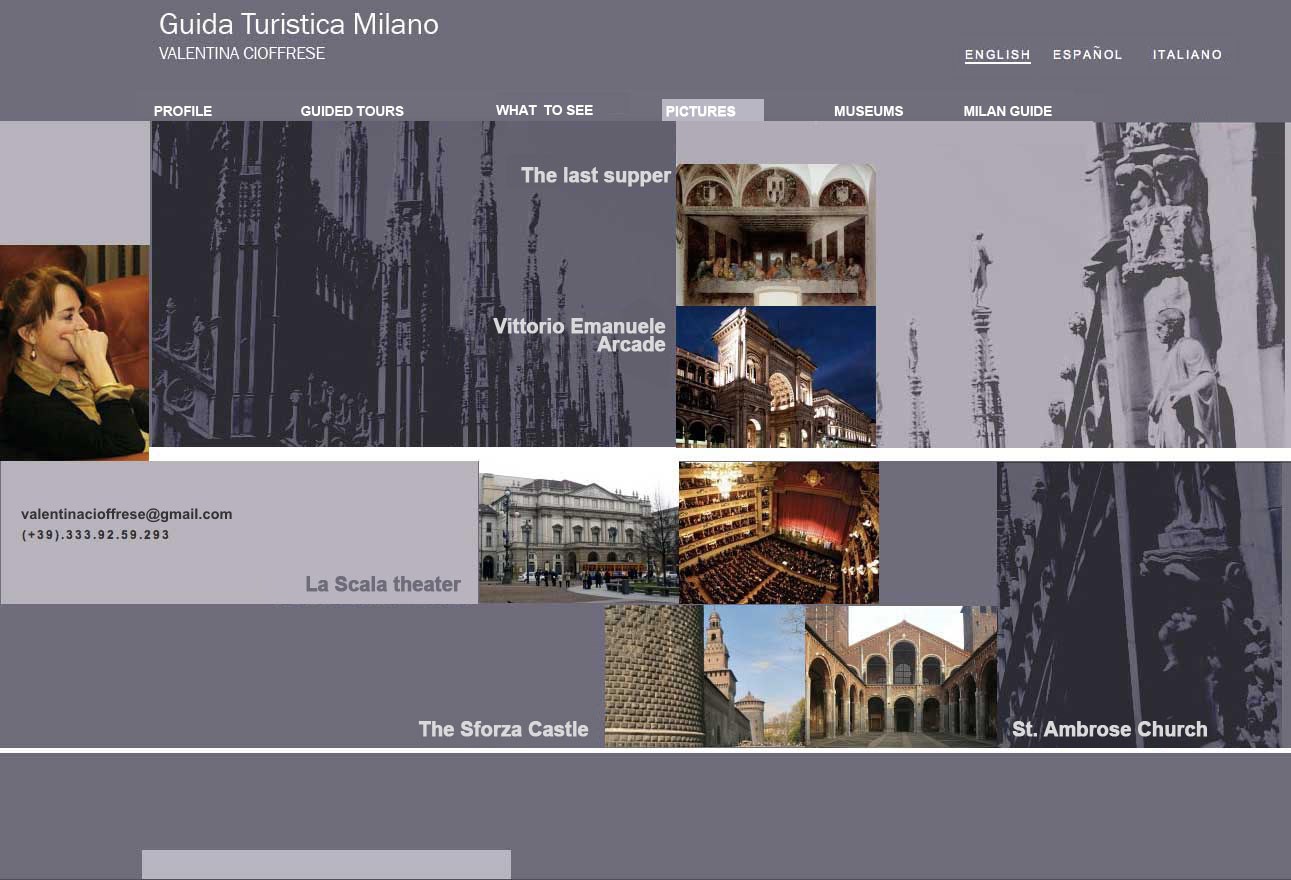Open the Last Supper painting thumbnail
Screen dimensions: 1291x880
click(x=775, y=234)
